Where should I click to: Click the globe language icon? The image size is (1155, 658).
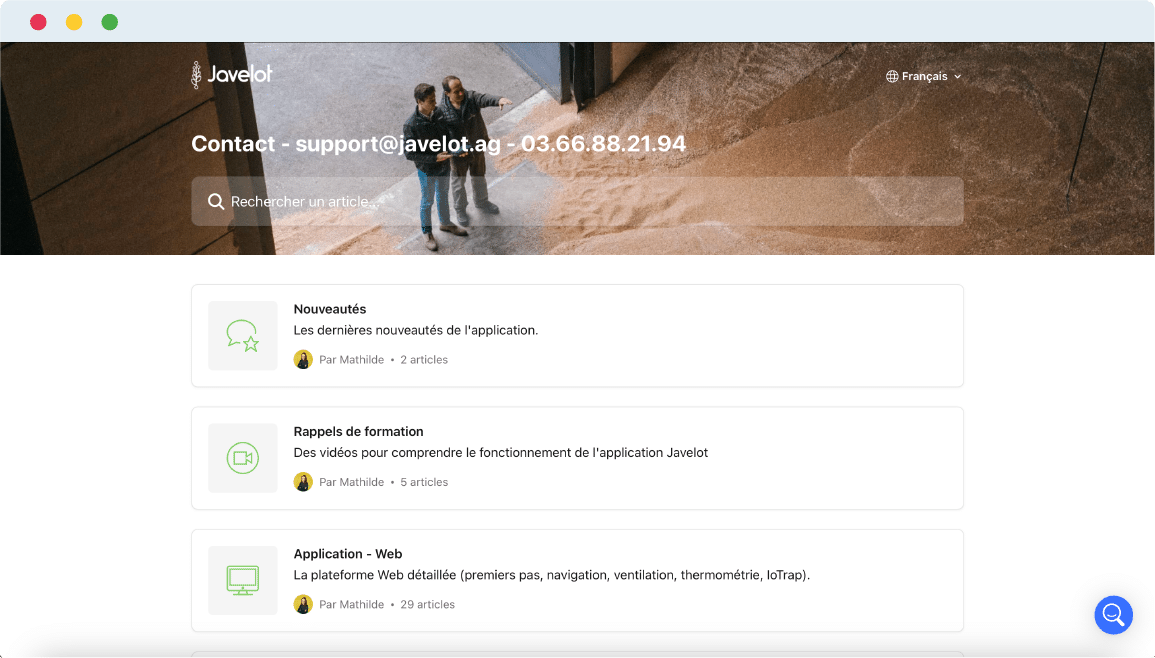[892, 76]
